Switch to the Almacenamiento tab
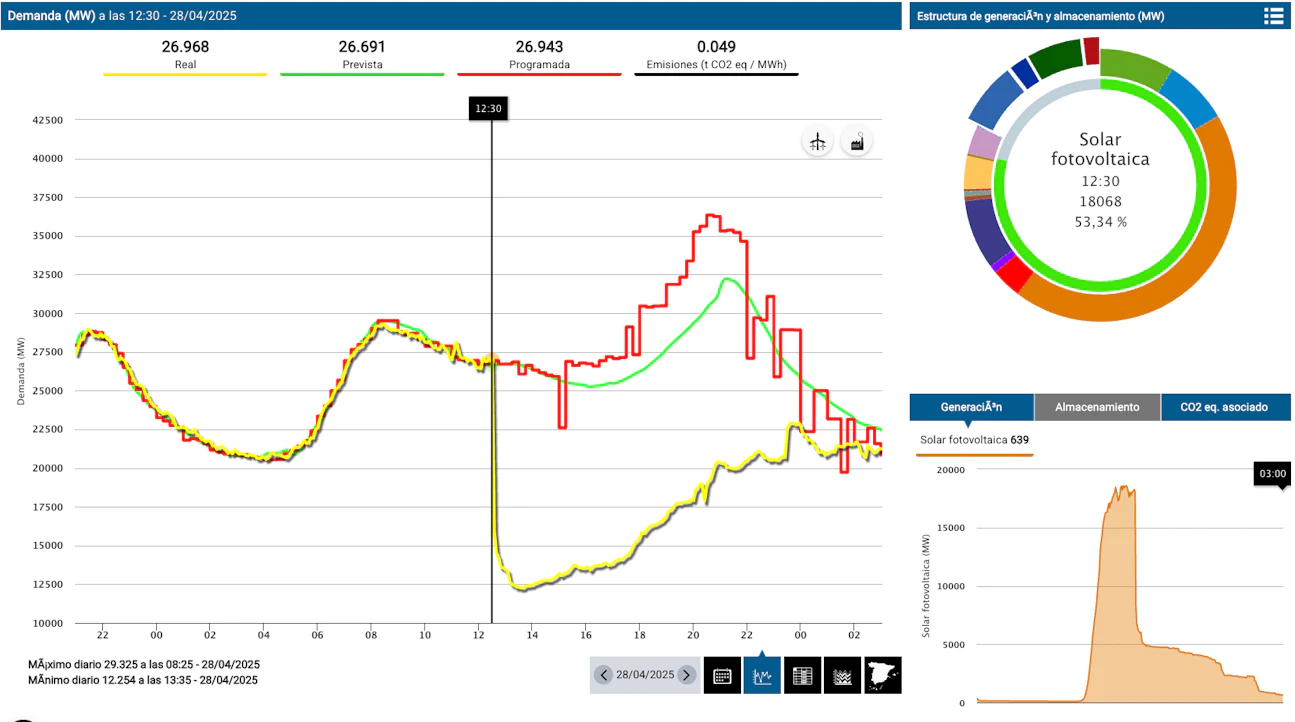1295x722 pixels. (1097, 407)
